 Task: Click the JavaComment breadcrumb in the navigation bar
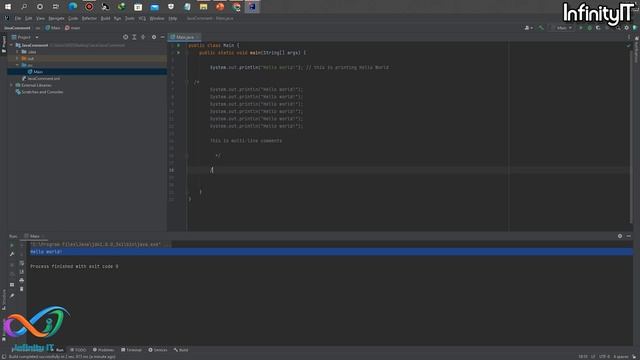coord(17,28)
